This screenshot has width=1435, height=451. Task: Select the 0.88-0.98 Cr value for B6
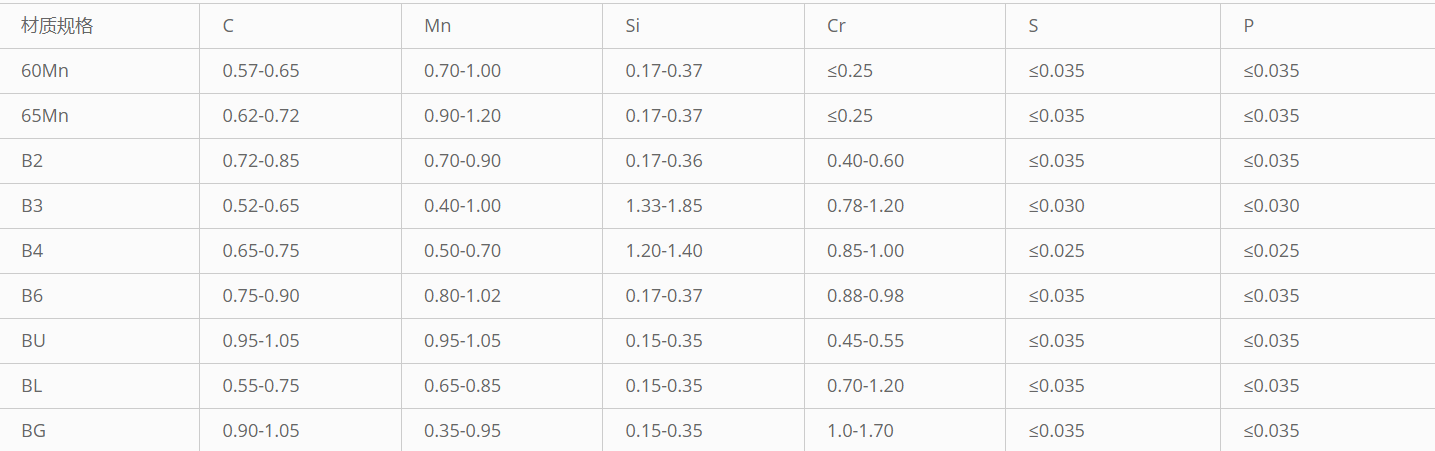click(865, 296)
